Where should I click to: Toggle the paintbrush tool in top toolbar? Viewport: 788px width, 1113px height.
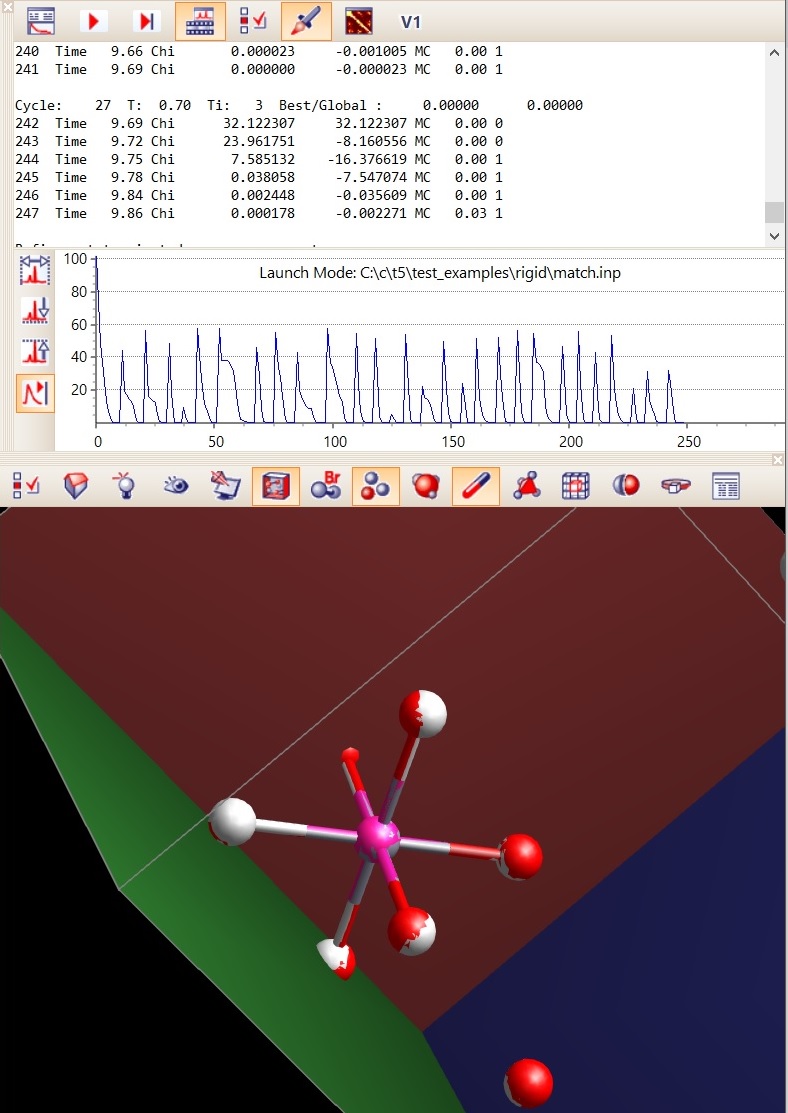306,21
